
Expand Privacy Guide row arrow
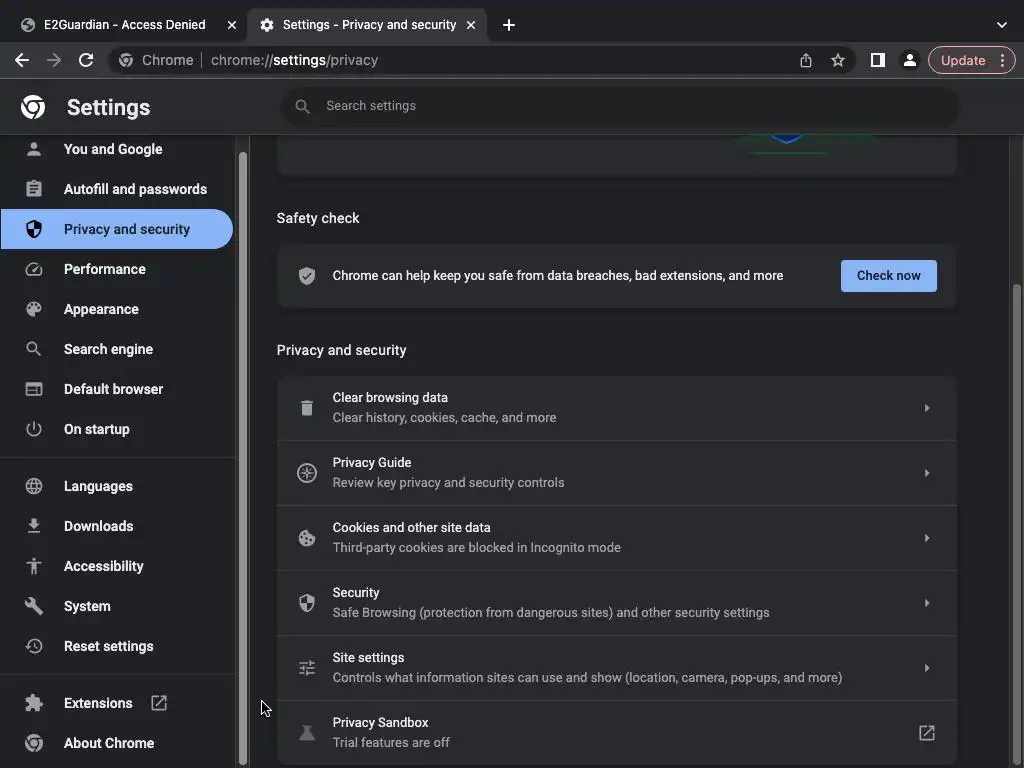click(927, 473)
